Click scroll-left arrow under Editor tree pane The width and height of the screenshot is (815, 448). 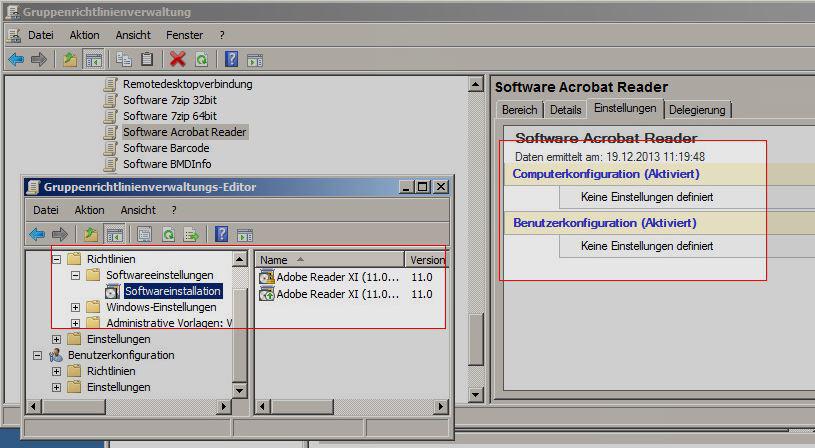pyautogui.click(x=33, y=406)
